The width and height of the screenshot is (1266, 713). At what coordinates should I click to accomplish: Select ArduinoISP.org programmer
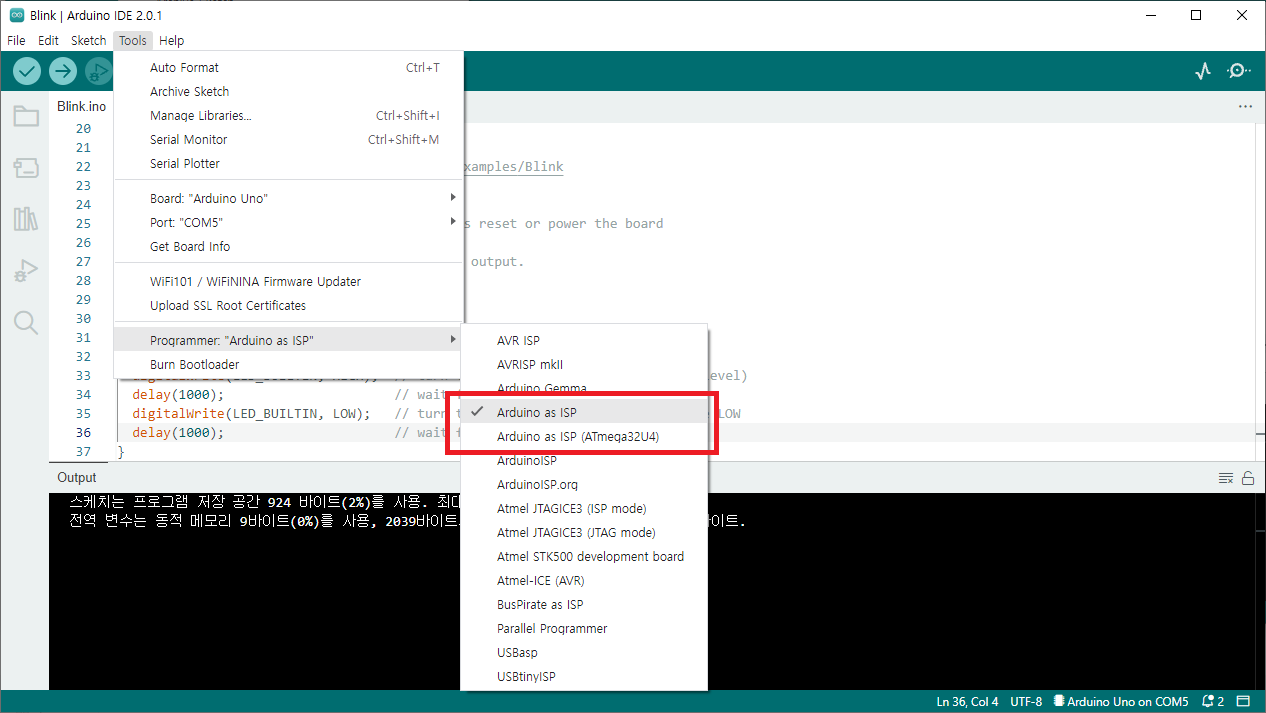(x=584, y=485)
